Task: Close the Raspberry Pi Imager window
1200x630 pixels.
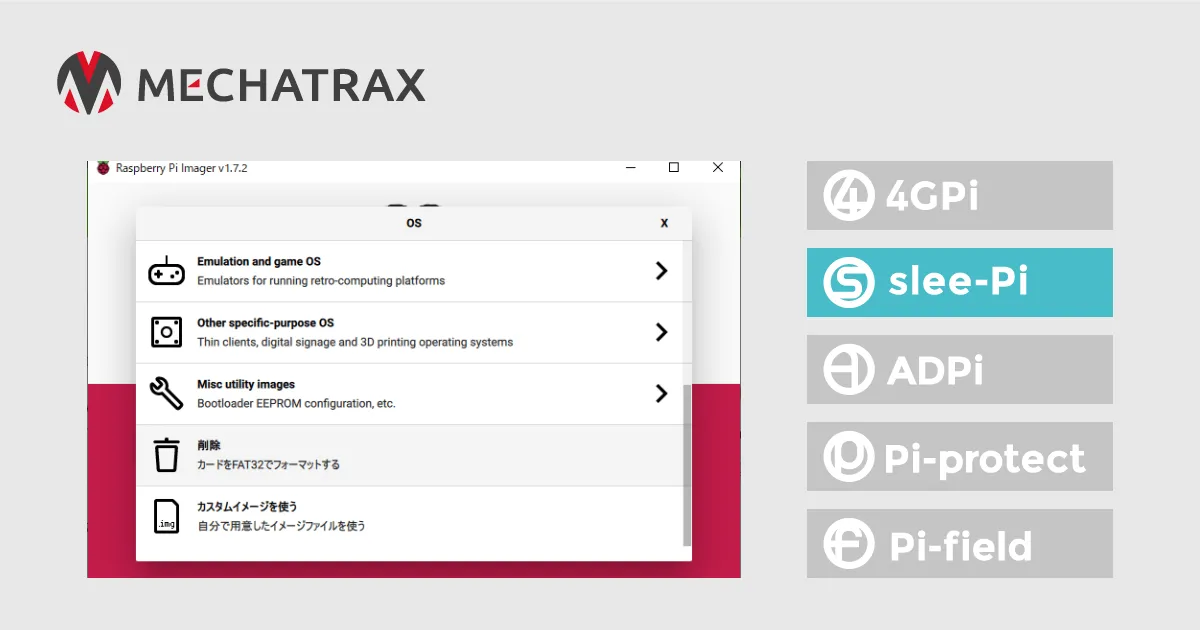Action: tap(717, 168)
